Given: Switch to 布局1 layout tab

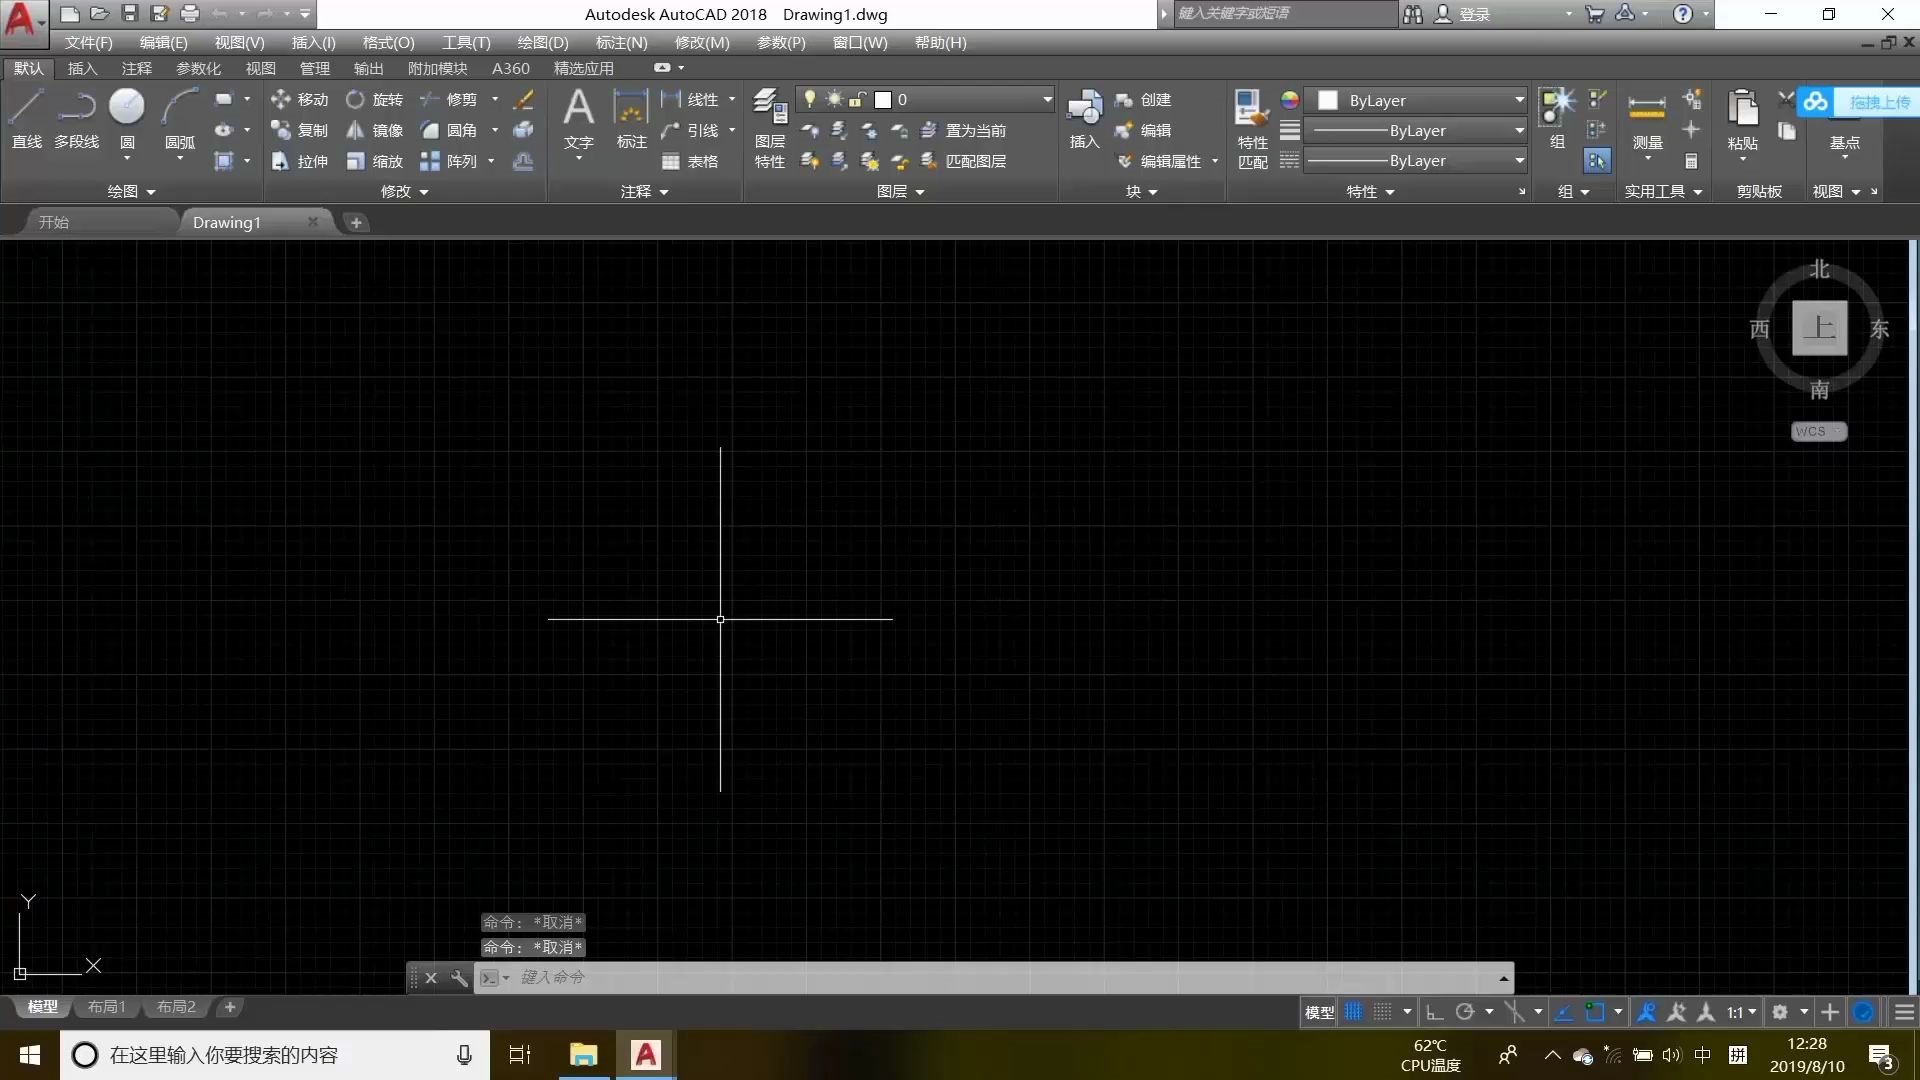Looking at the screenshot, I should (106, 1007).
